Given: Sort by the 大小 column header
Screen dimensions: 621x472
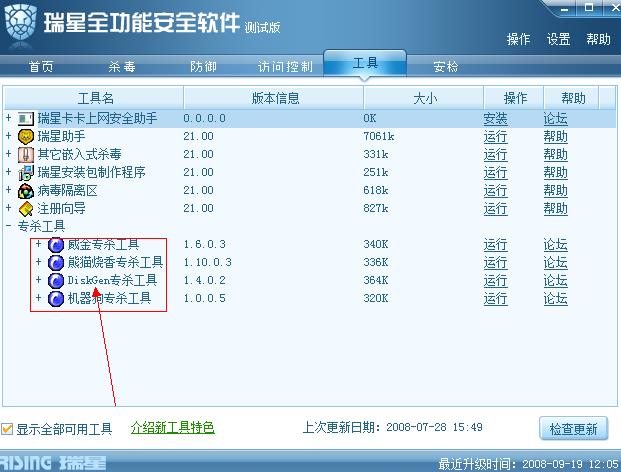Looking at the screenshot, I should click(424, 98).
